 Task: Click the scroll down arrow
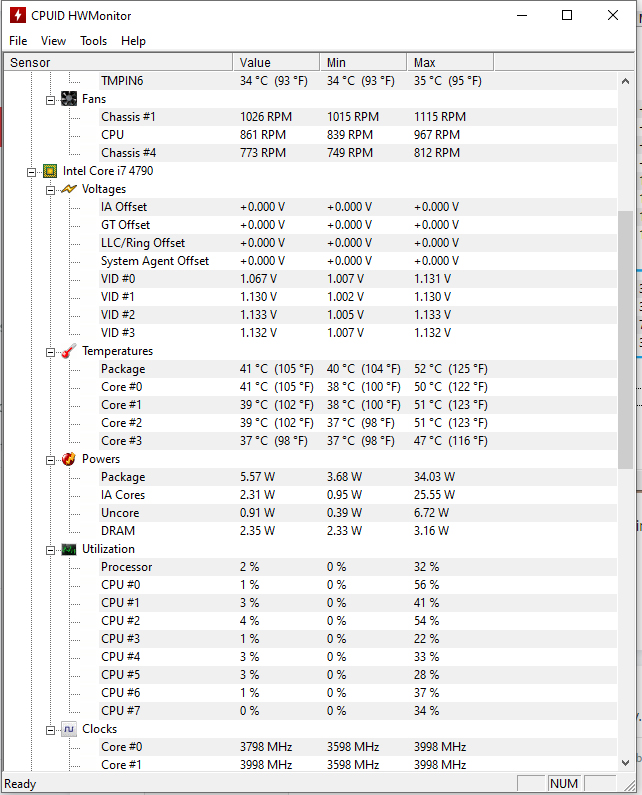pyautogui.click(x=625, y=763)
